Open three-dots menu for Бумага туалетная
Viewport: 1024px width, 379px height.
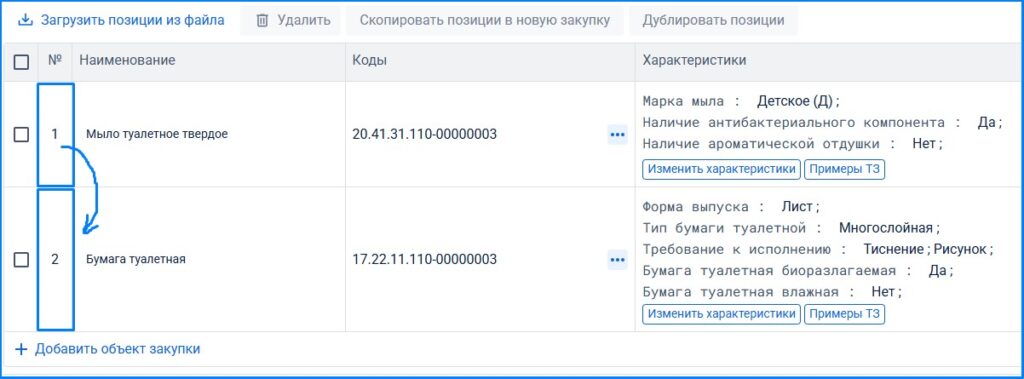617,260
